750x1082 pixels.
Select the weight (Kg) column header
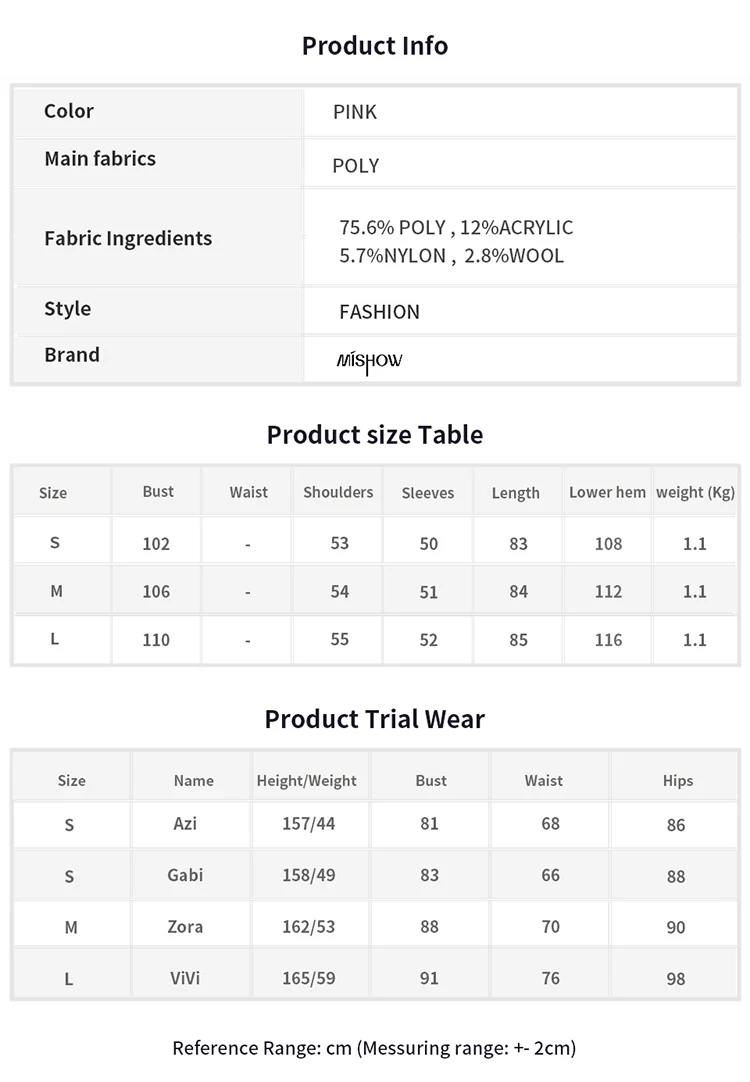point(695,493)
